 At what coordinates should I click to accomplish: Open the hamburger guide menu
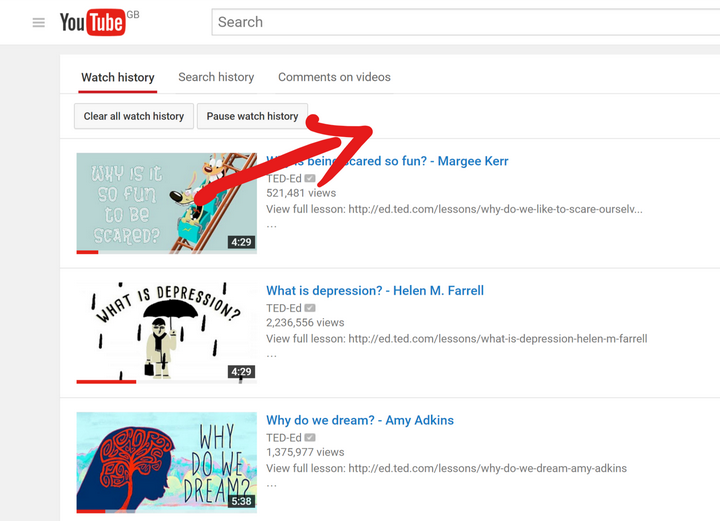pyautogui.click(x=39, y=22)
